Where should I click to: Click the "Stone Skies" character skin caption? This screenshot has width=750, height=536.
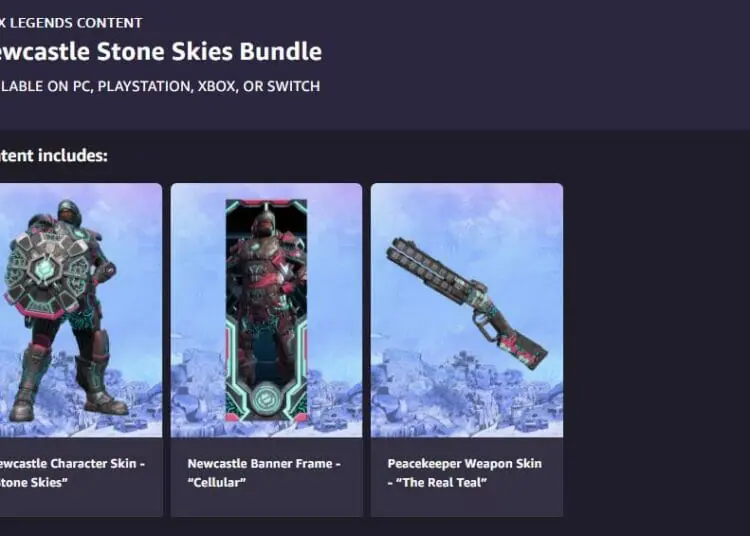(72, 473)
